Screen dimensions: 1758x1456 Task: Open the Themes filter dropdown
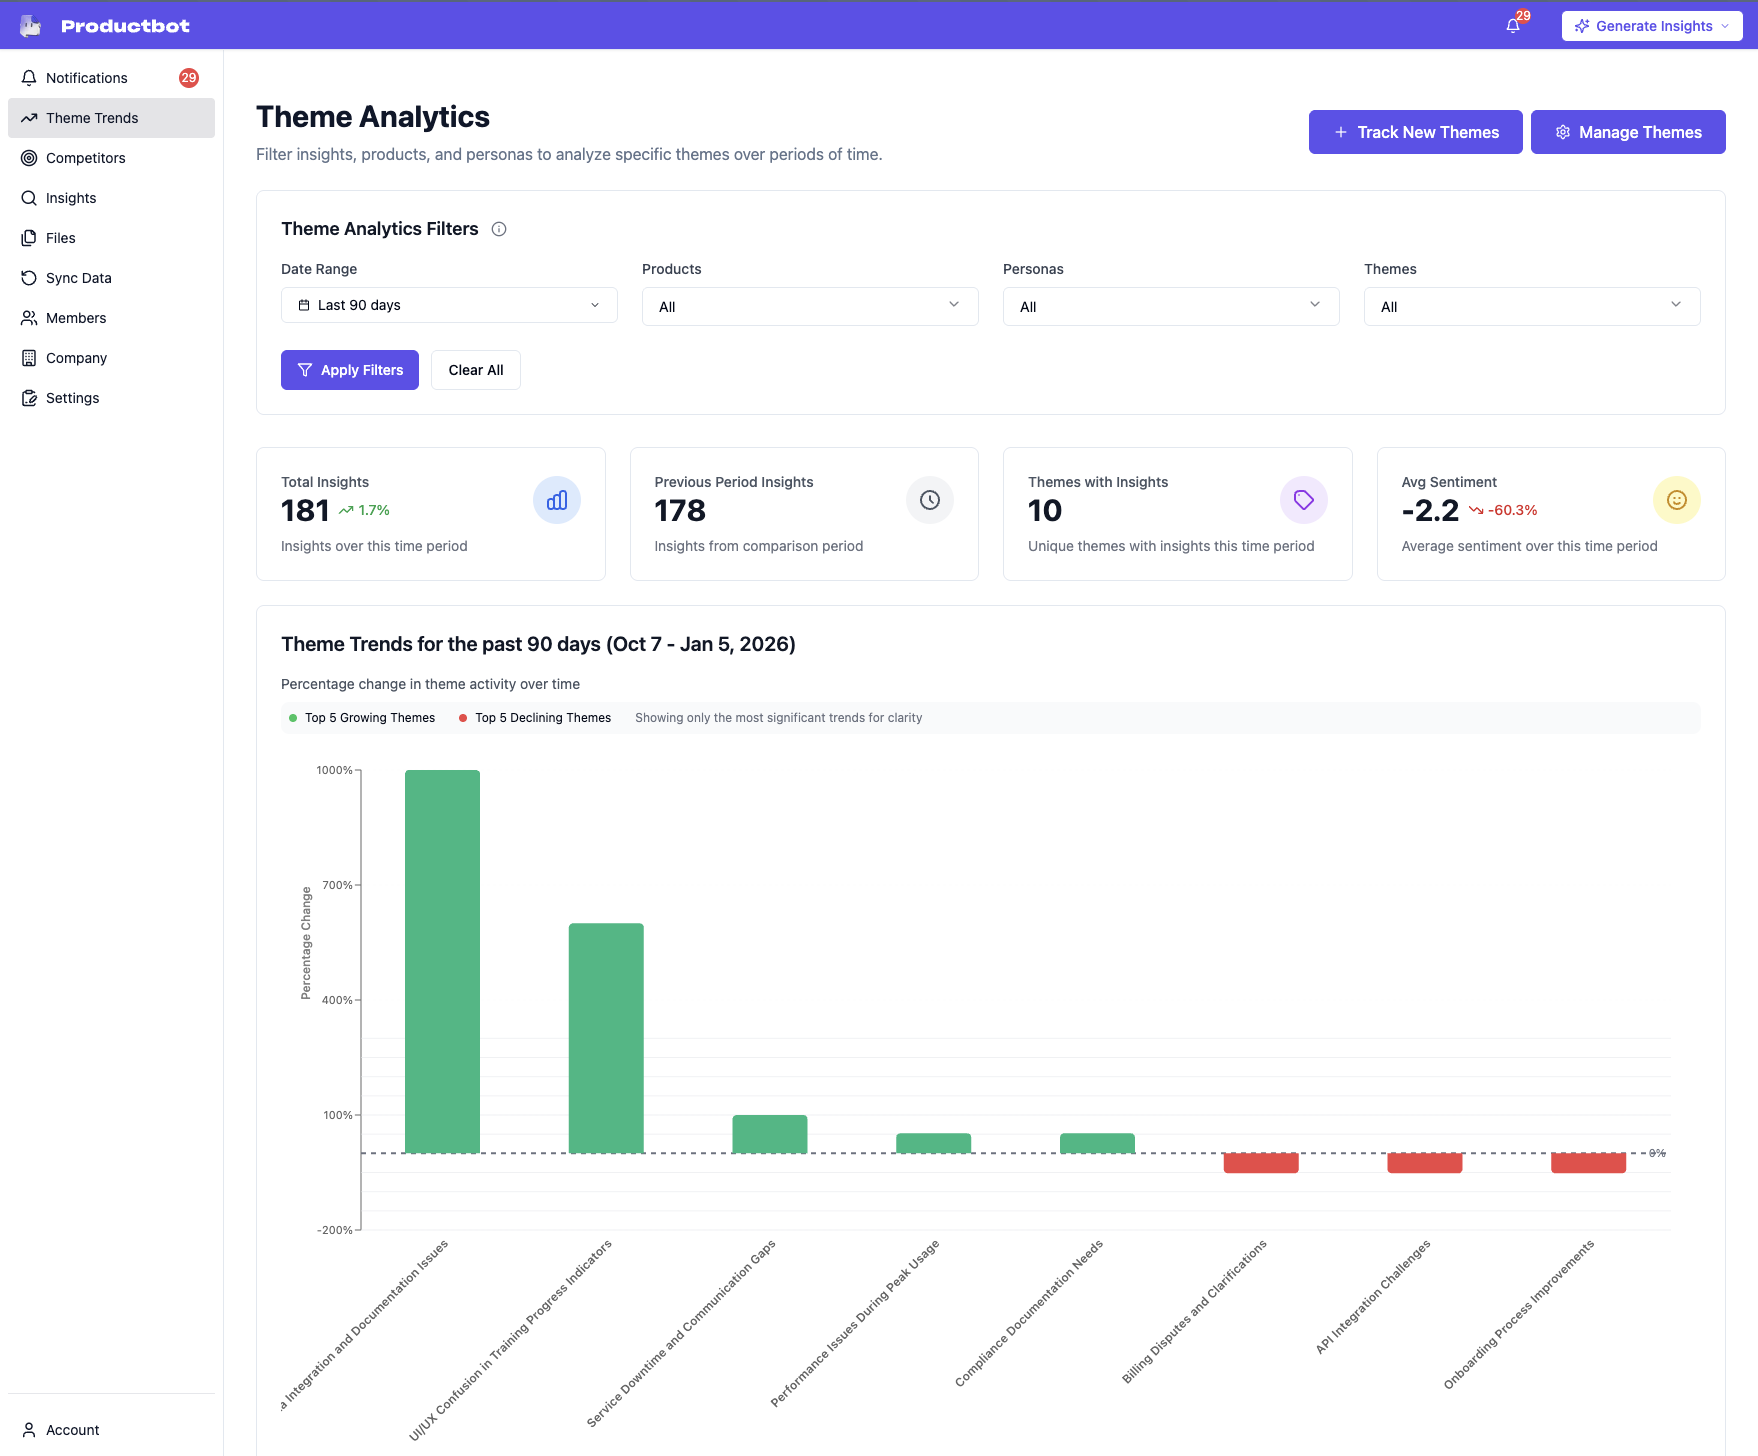tap(1532, 306)
